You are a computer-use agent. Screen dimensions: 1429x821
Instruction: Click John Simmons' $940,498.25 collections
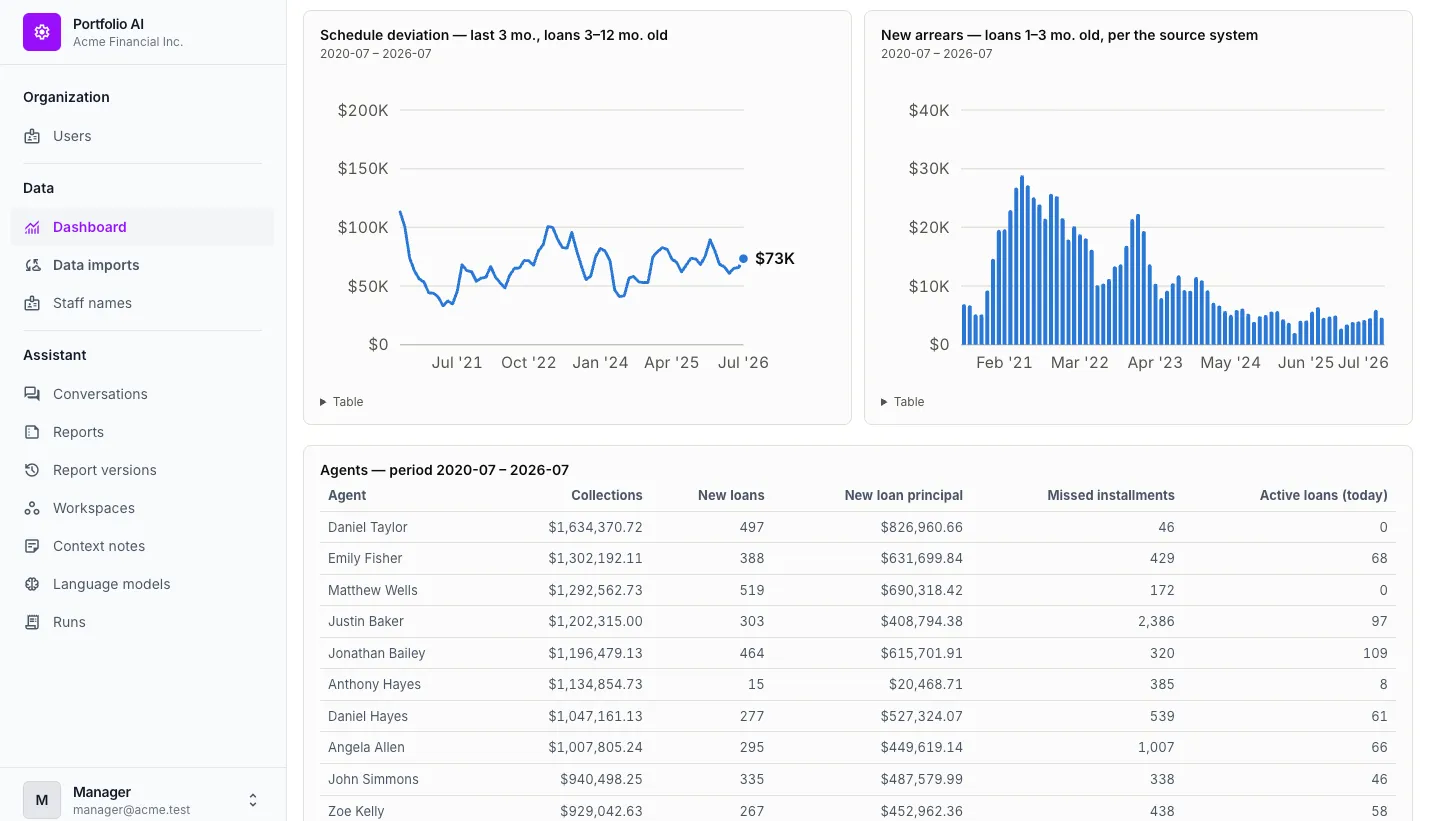[601, 779]
